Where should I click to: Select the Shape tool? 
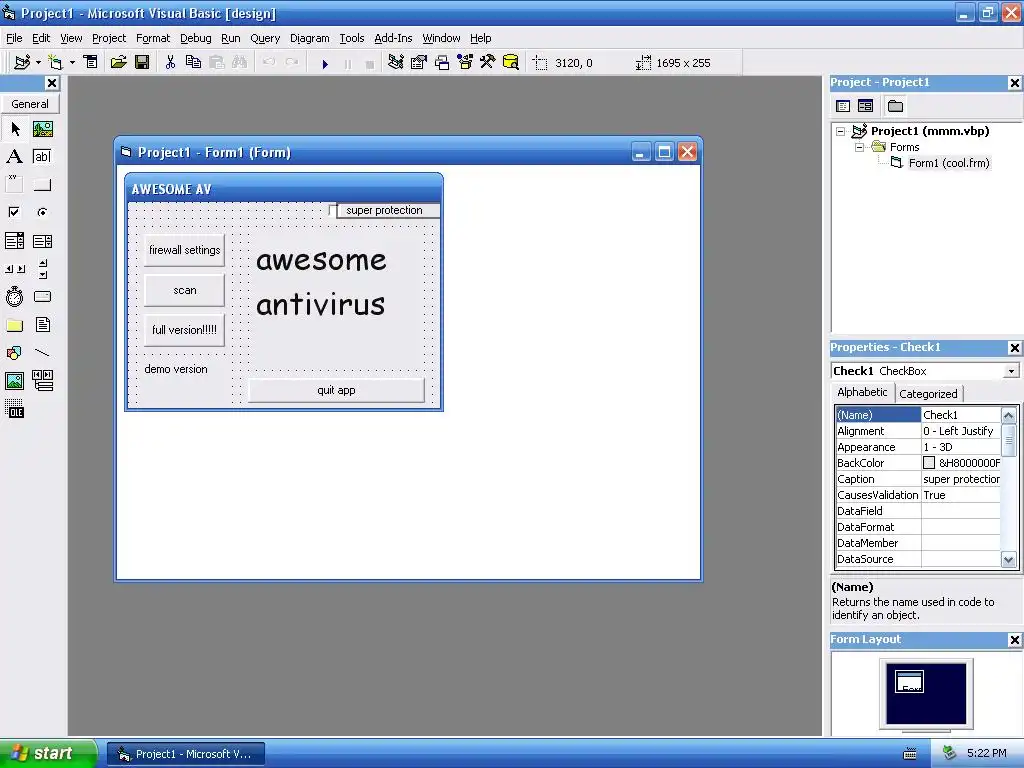tap(14, 353)
